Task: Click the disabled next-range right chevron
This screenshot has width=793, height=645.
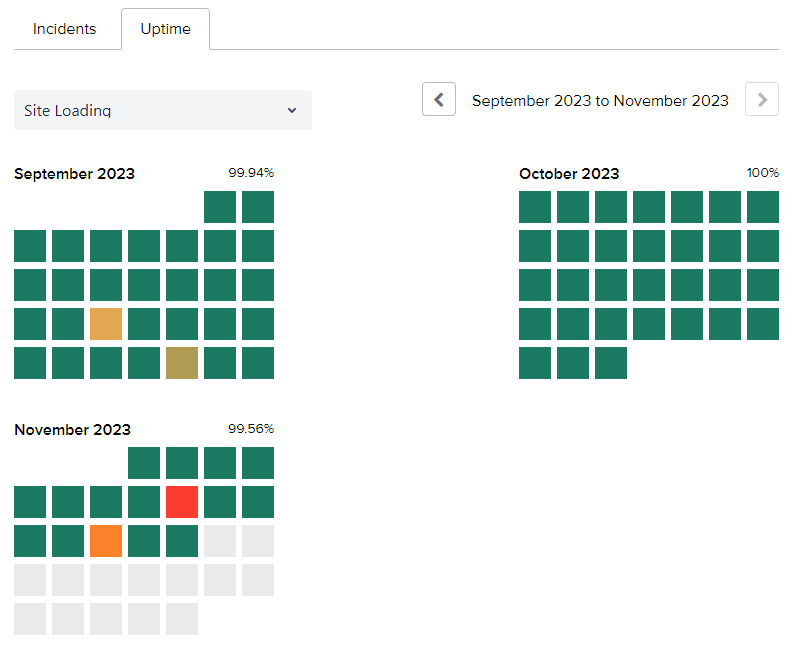Action: [x=762, y=99]
